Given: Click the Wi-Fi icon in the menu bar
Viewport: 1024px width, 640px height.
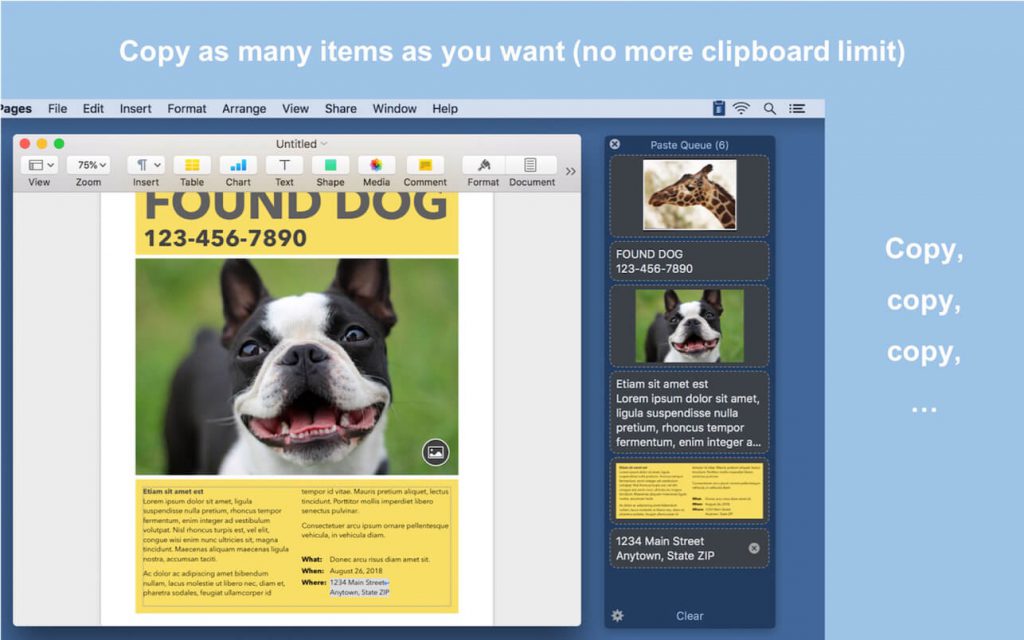Looking at the screenshot, I should pos(741,108).
